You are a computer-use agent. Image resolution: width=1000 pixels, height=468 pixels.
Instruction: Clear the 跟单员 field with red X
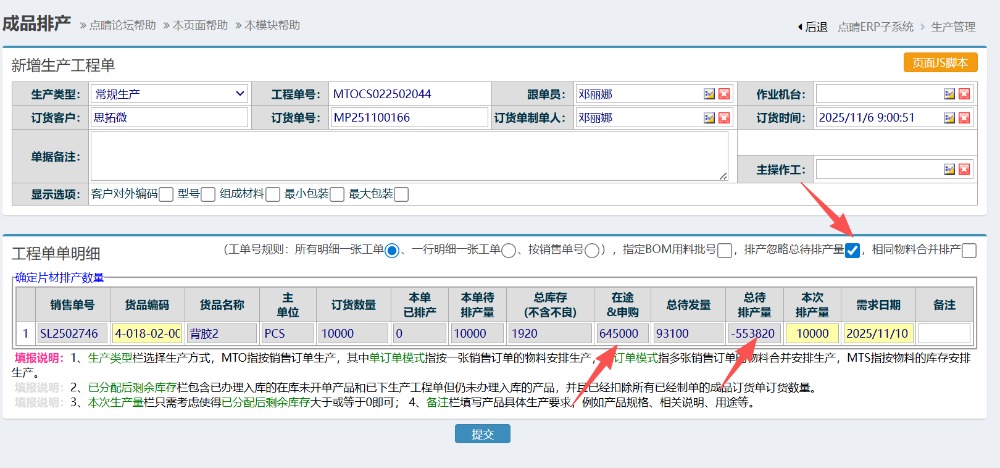(724, 94)
